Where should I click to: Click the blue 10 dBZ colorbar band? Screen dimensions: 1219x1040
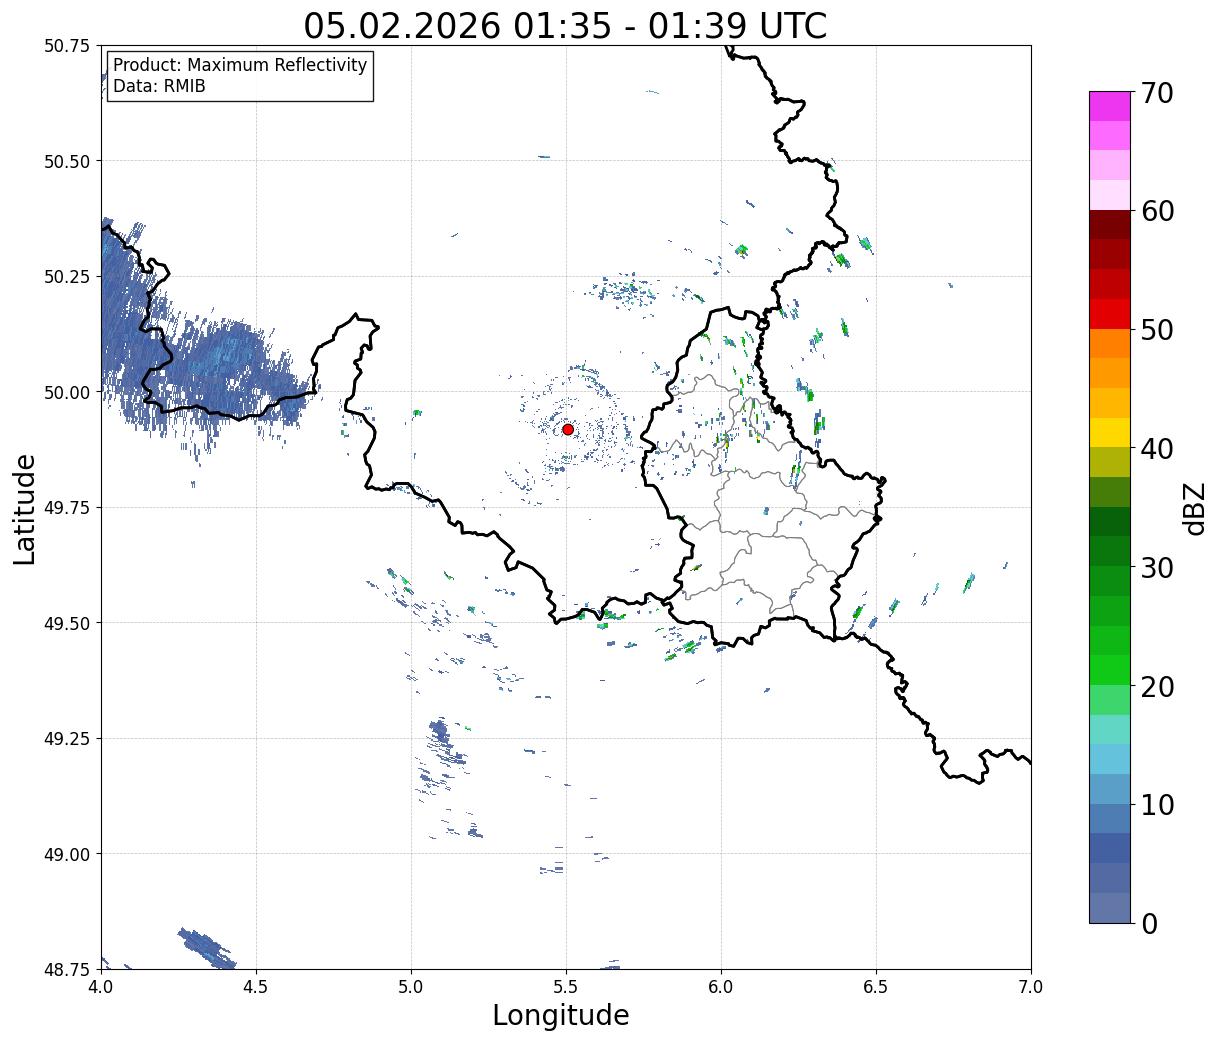1110,818
